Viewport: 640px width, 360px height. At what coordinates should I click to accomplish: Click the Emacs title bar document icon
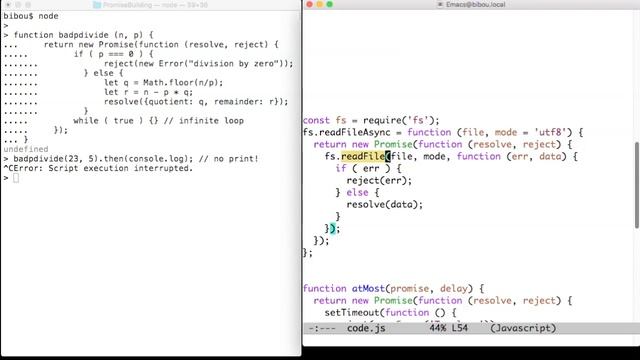pyautogui.click(x=440, y=4)
